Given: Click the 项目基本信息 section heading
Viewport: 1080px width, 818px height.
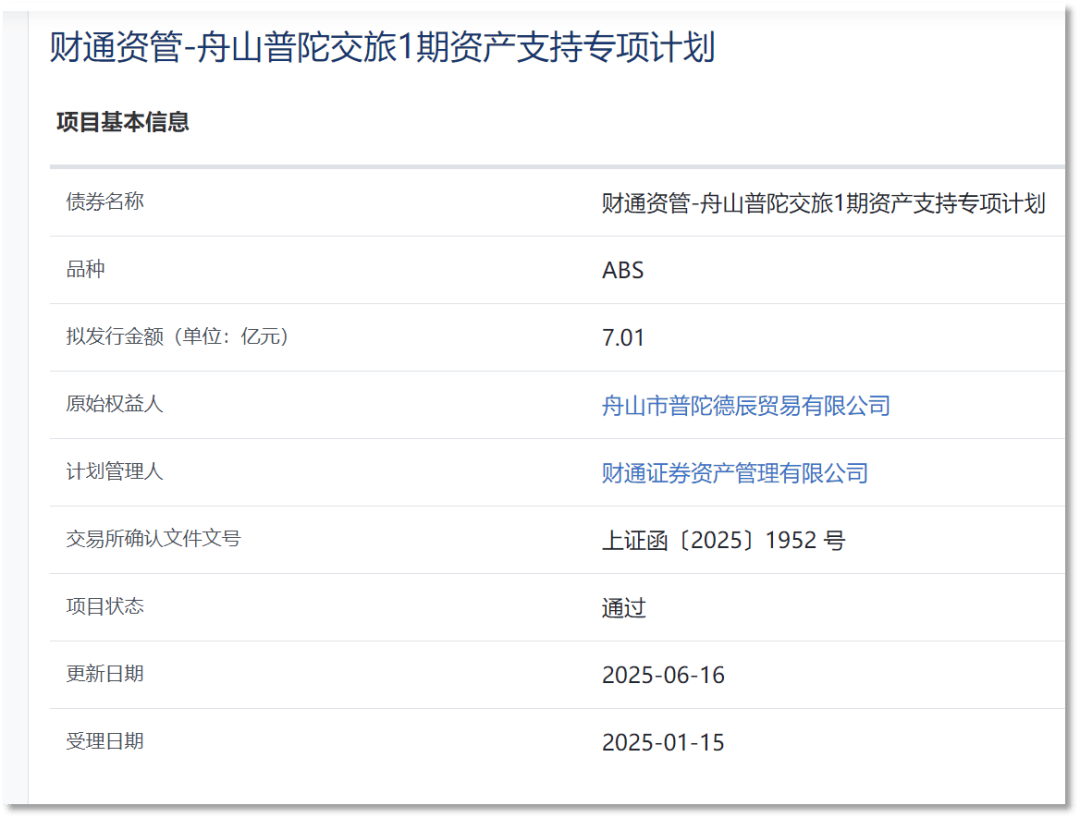Looking at the screenshot, I should click(x=123, y=122).
